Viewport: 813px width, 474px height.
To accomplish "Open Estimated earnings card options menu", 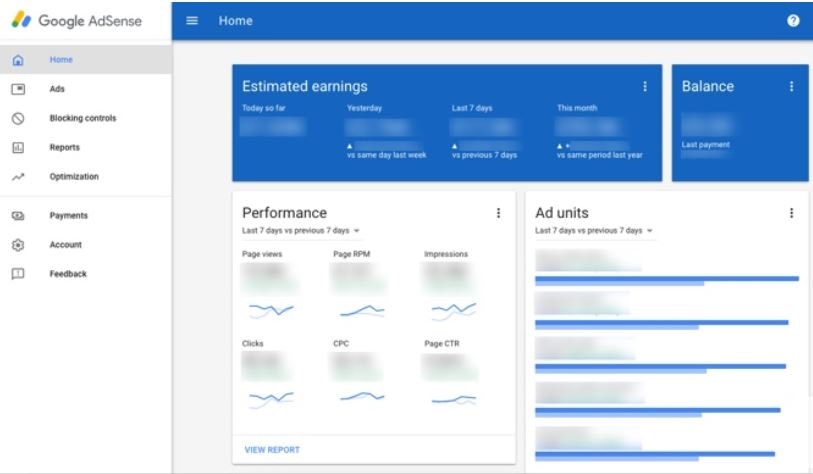I will (x=644, y=86).
